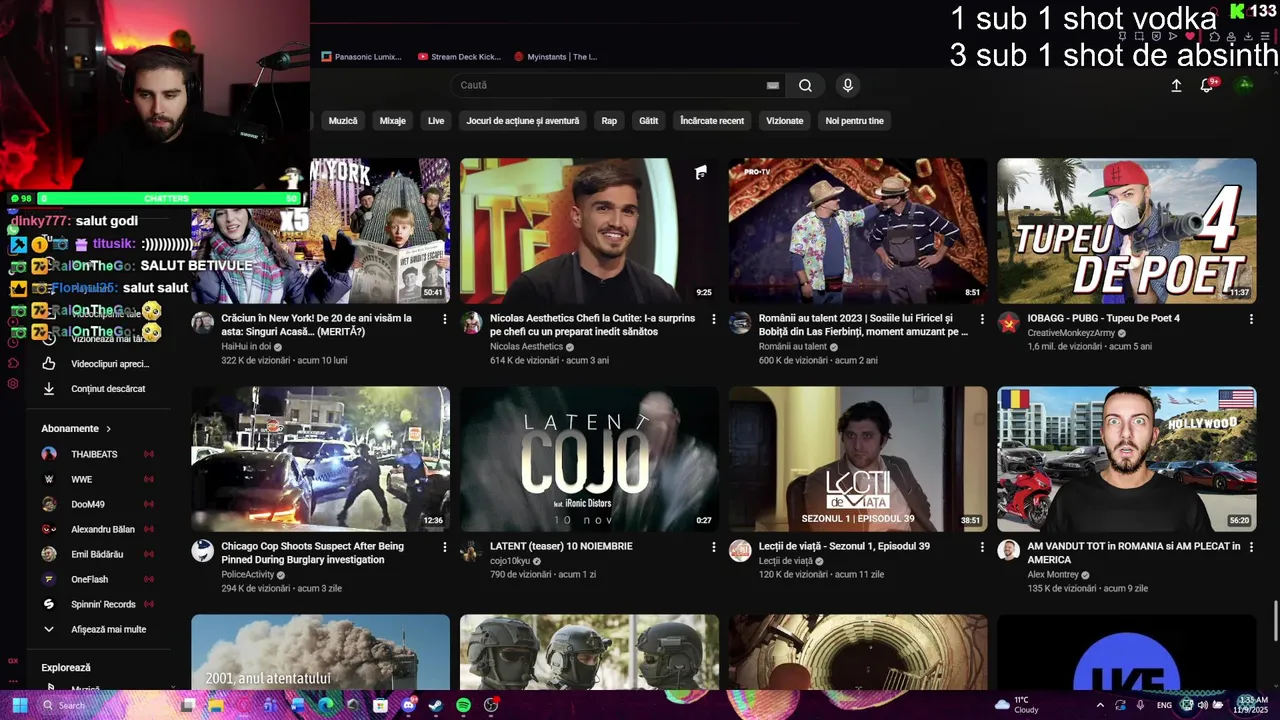Play the Lecții de viață episode thumbnail
1280x720 pixels.
(858, 459)
